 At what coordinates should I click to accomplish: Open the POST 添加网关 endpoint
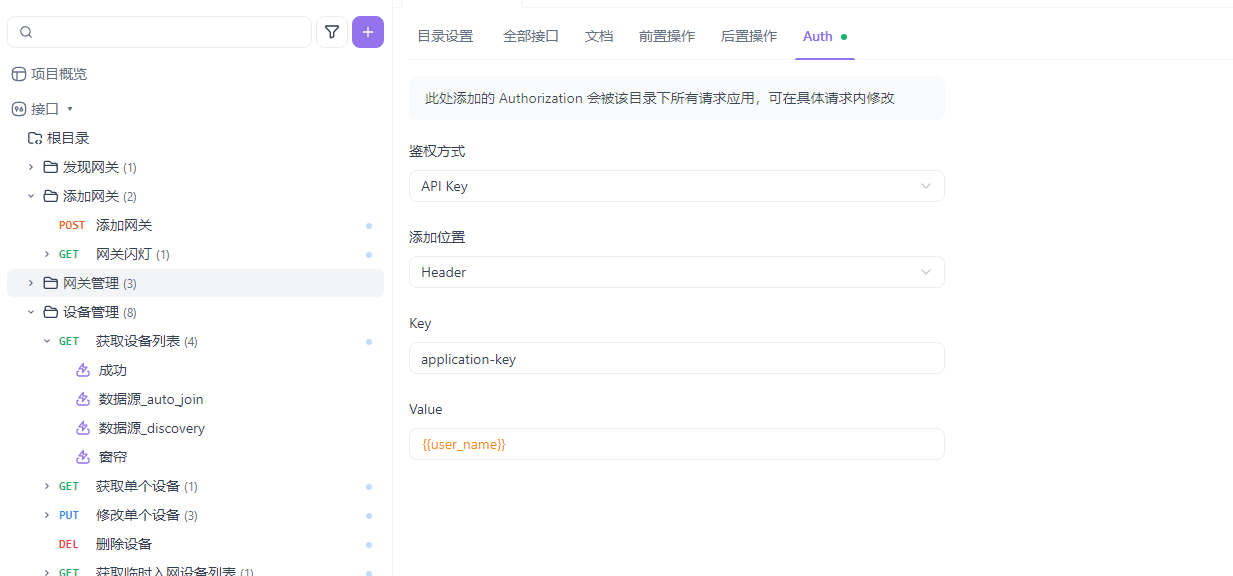point(124,225)
